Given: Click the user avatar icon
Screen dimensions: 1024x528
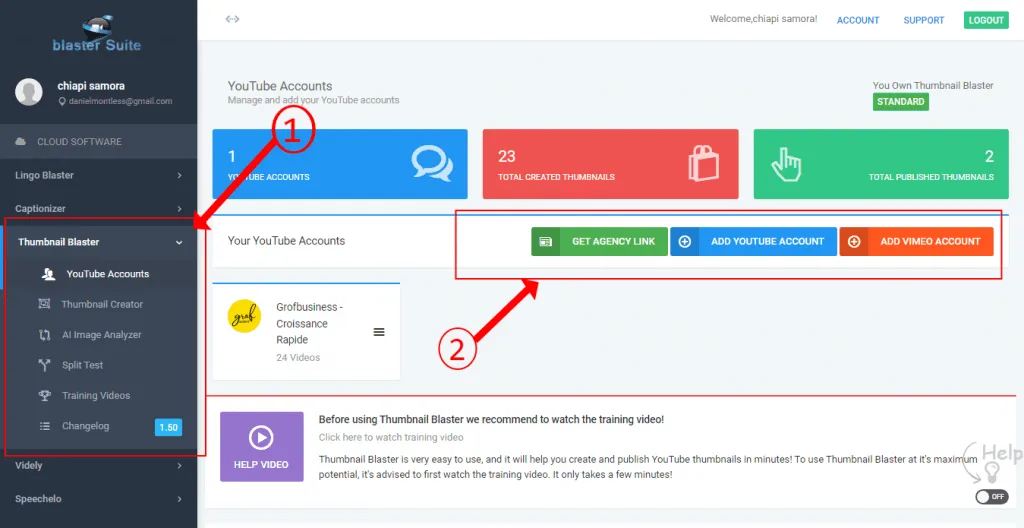Looking at the screenshot, I should 29,92.
